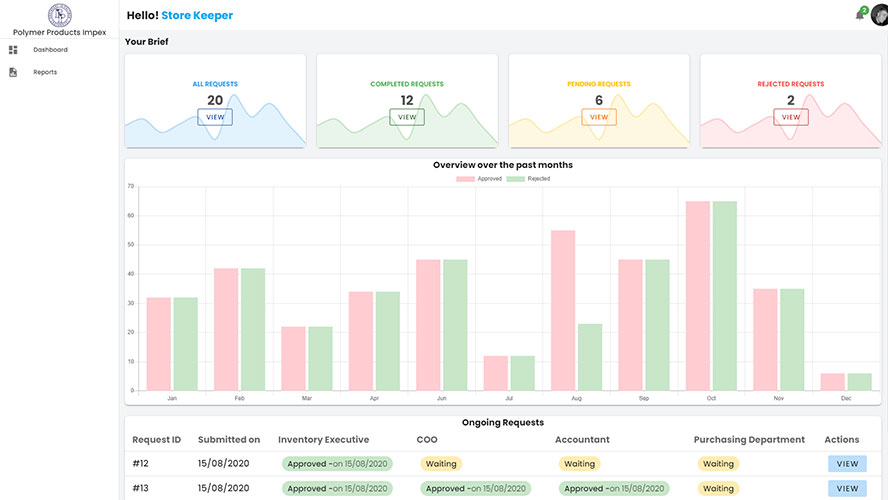The image size is (888, 500).
Task: View rejected requests from the summary card
Action: click(791, 117)
